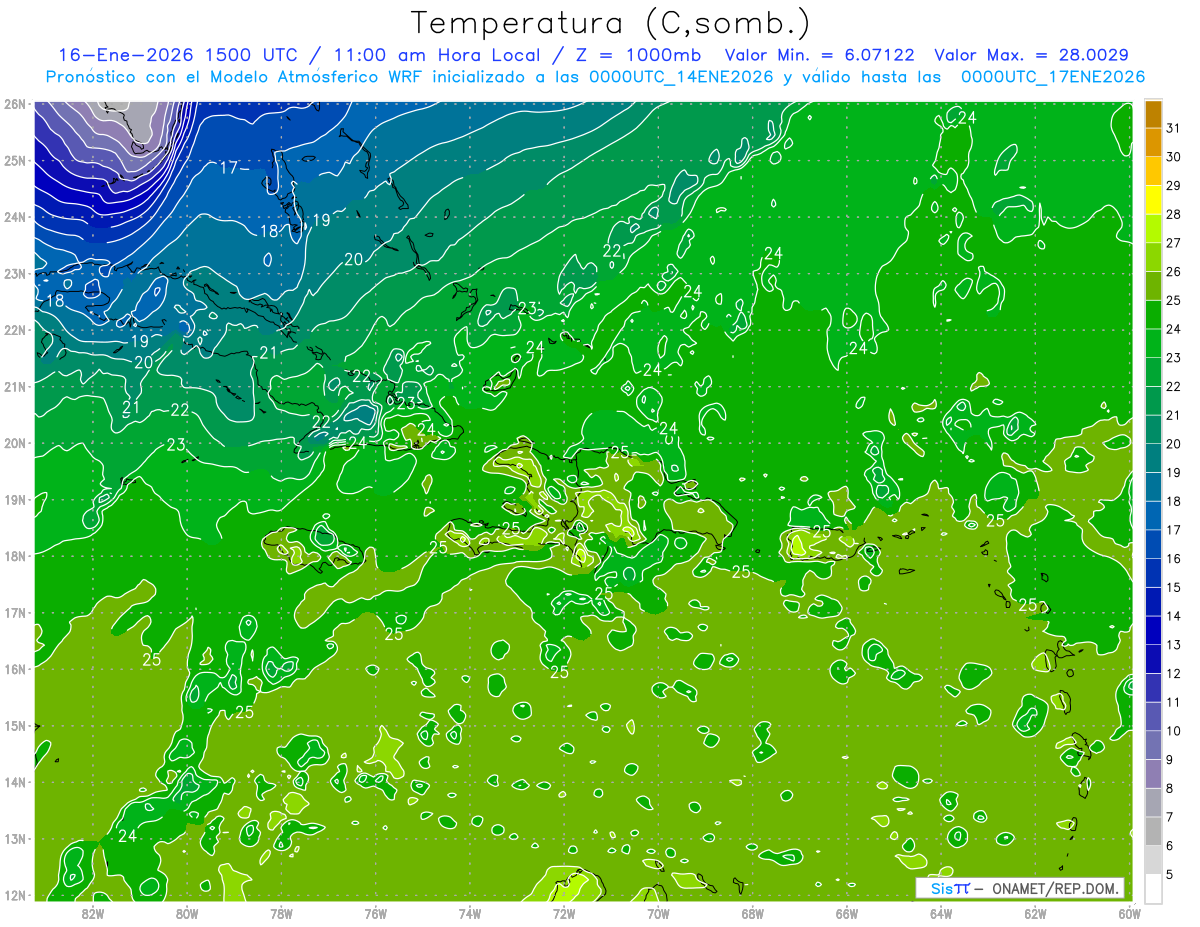The image size is (1200, 927).
Task: Click the legend scale label "12"
Action: [1174, 674]
